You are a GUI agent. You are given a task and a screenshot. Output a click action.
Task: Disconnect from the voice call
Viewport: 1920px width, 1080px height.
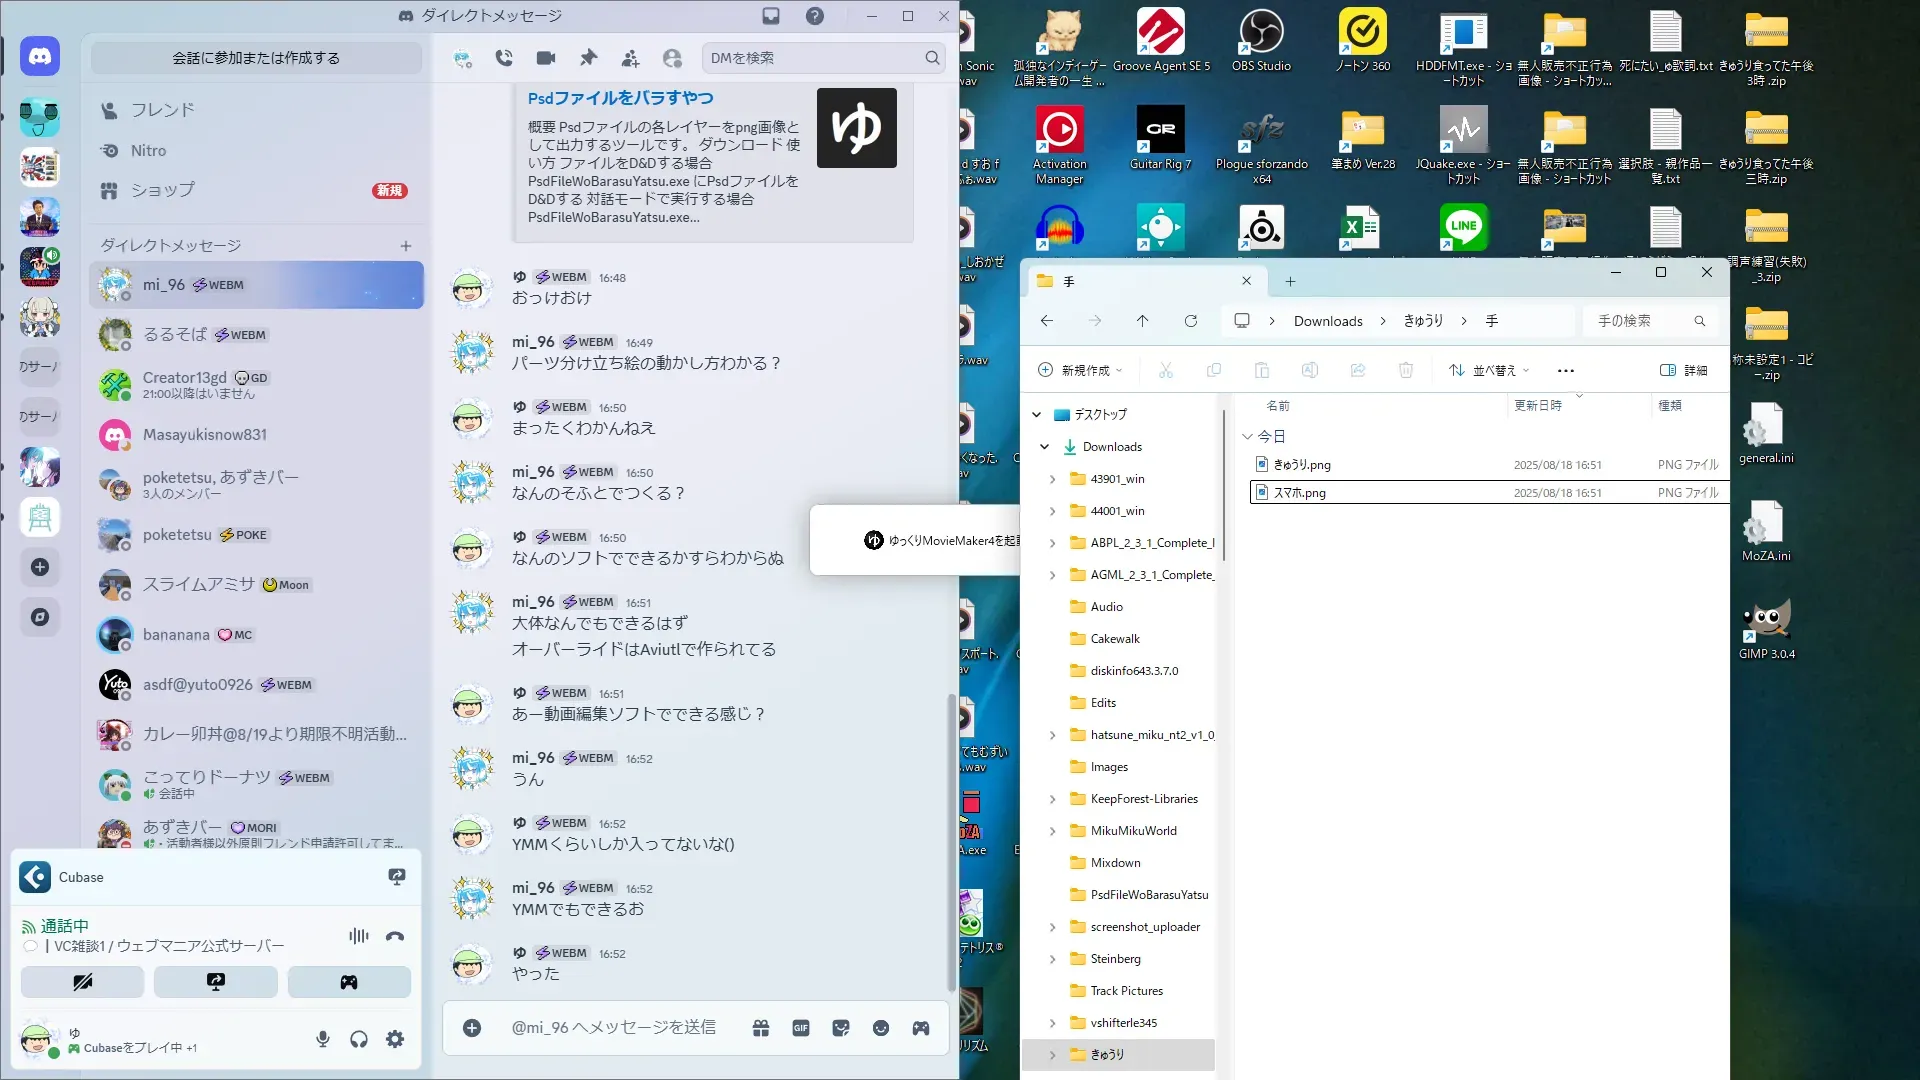point(395,936)
